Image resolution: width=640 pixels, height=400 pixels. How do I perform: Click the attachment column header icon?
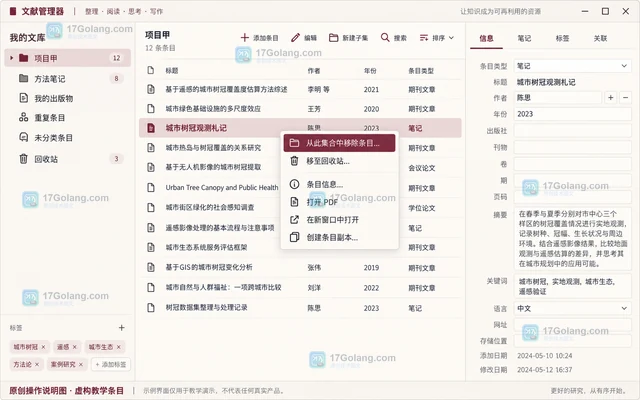151,70
